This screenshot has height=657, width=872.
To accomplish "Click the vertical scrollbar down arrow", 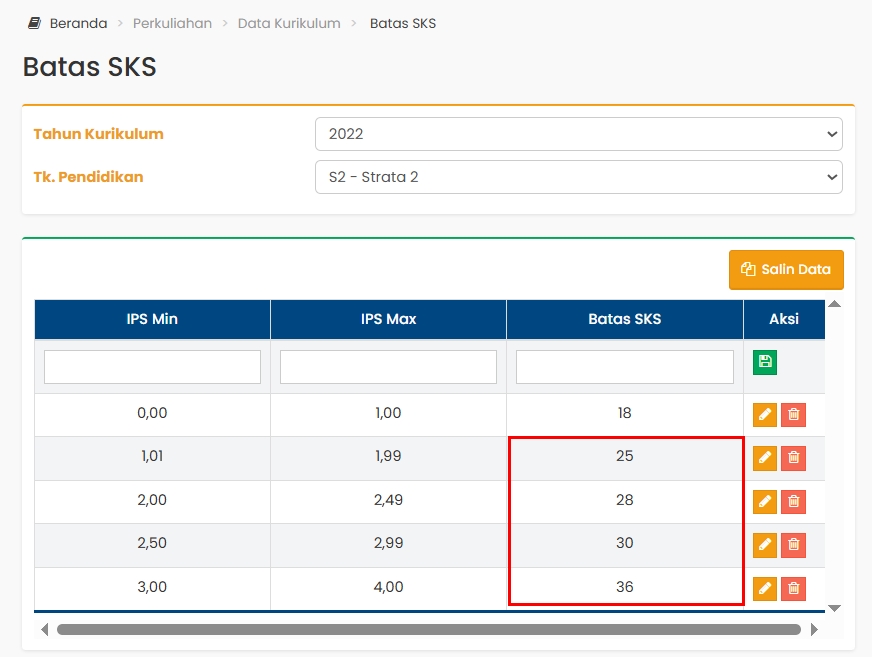I will [835, 608].
